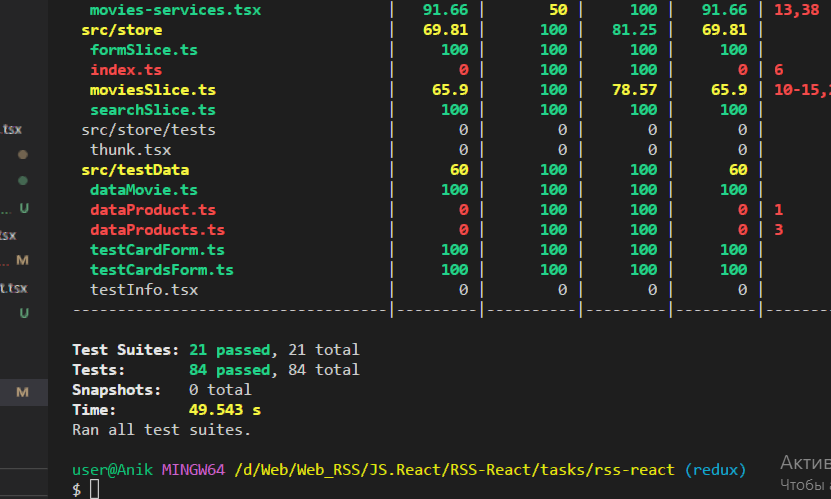
Task: Click the 78.57 value in moviesSlice.ts row
Action: click(634, 90)
